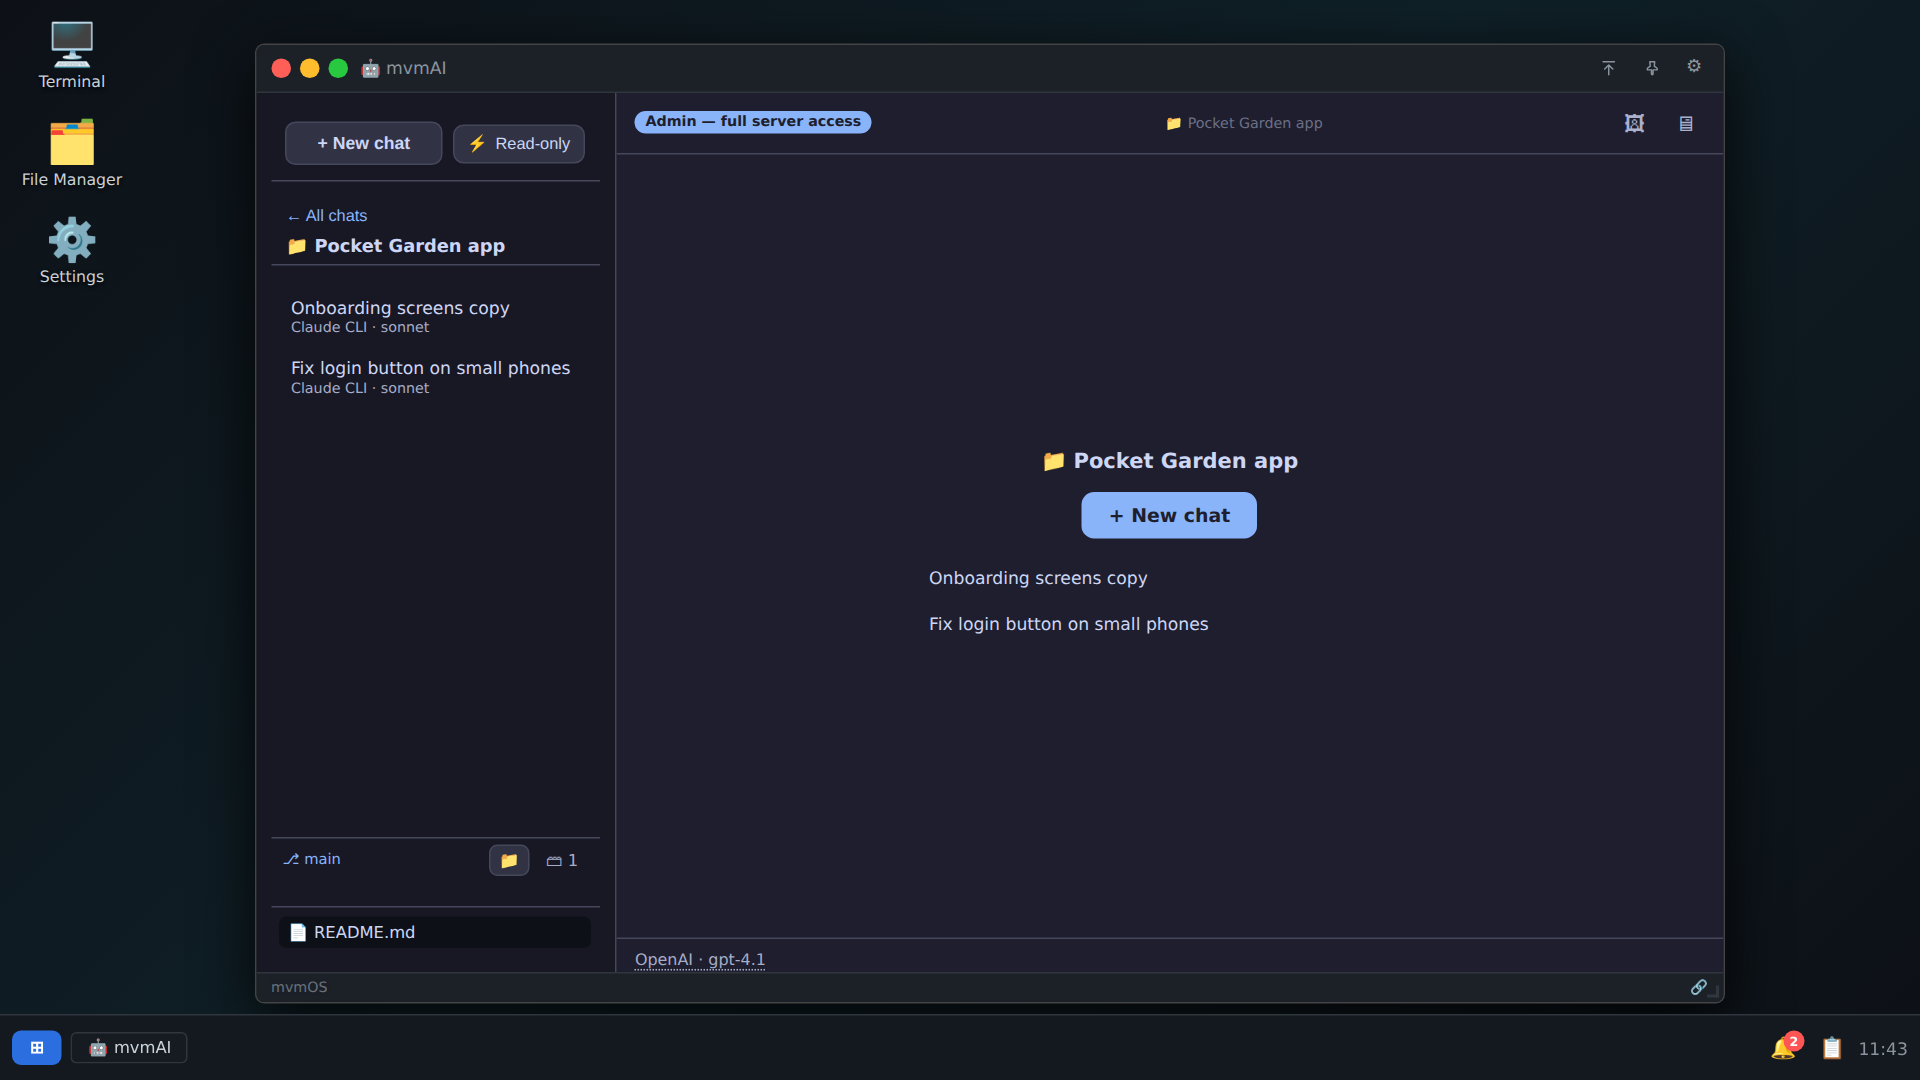Click the link icon in the status bar
This screenshot has height=1080, width=1920.
[x=1698, y=987]
